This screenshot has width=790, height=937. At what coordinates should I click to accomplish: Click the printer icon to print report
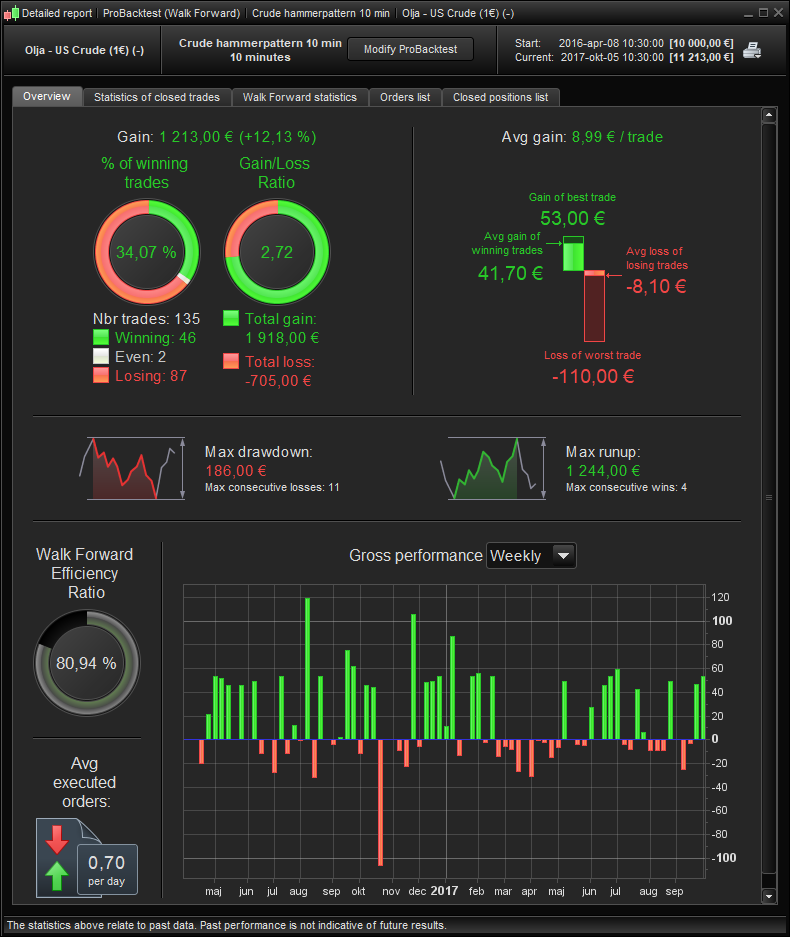(752, 50)
